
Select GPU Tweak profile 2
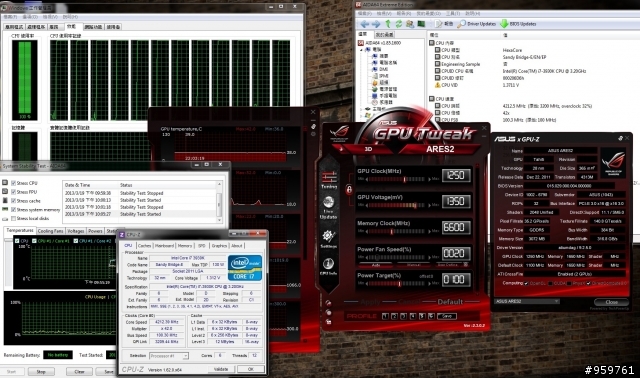pyautogui.click(x=394, y=316)
